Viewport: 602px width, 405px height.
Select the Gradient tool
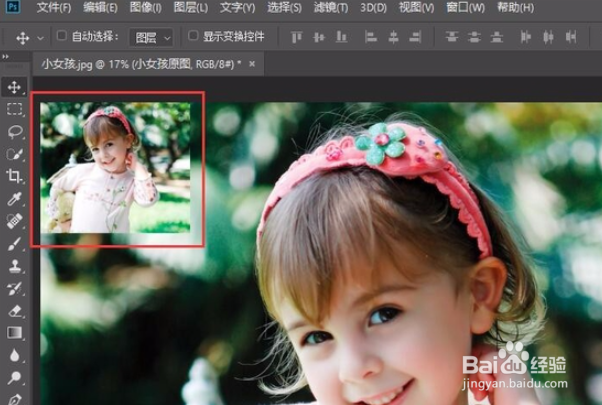[14, 332]
